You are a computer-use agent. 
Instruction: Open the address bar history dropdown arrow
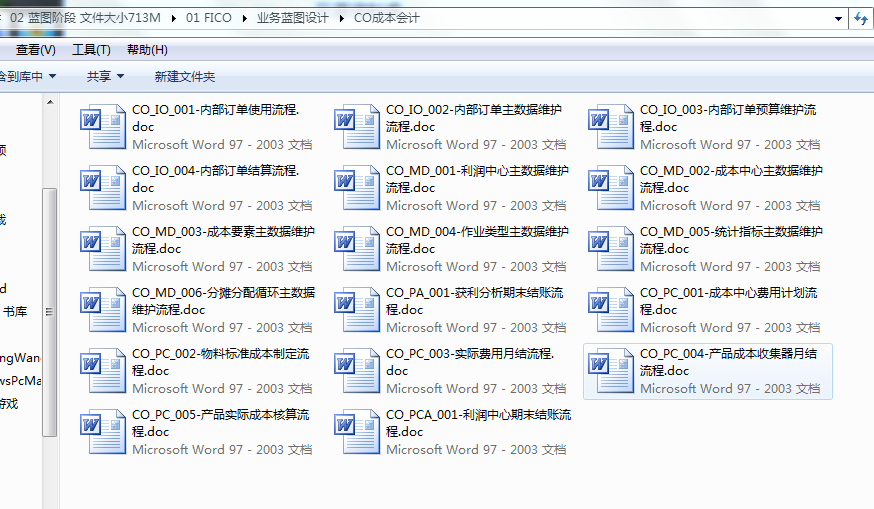tap(837, 18)
